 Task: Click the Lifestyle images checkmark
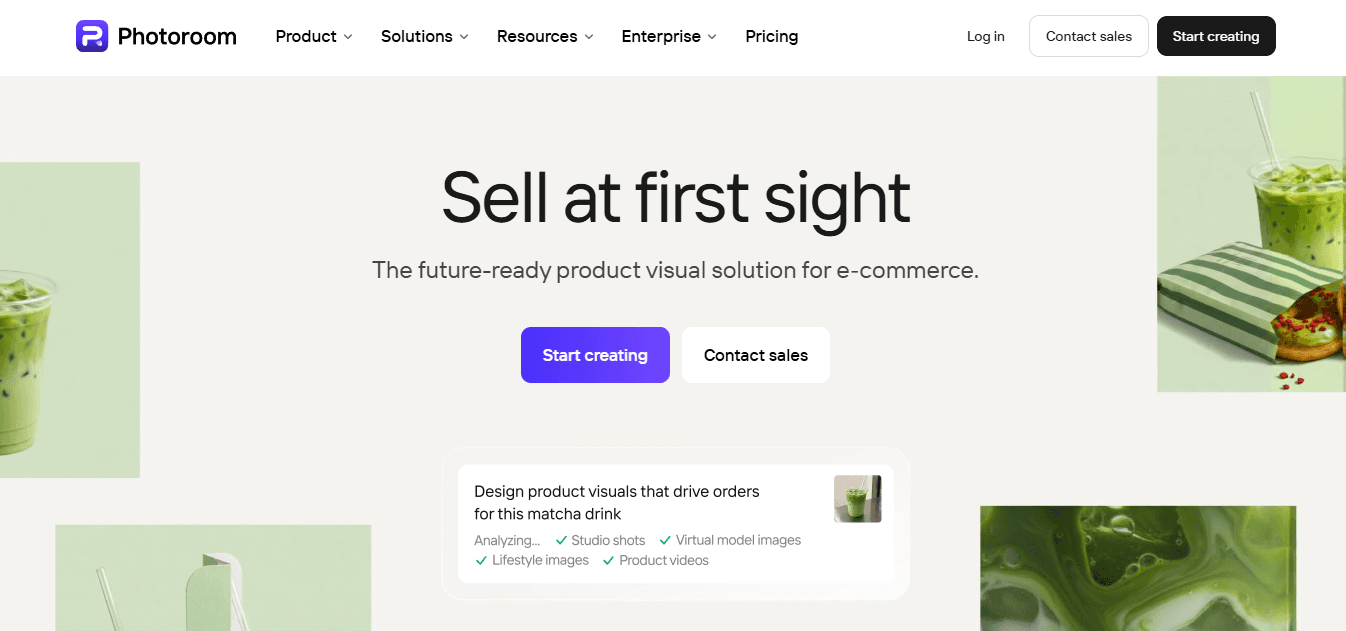point(482,560)
